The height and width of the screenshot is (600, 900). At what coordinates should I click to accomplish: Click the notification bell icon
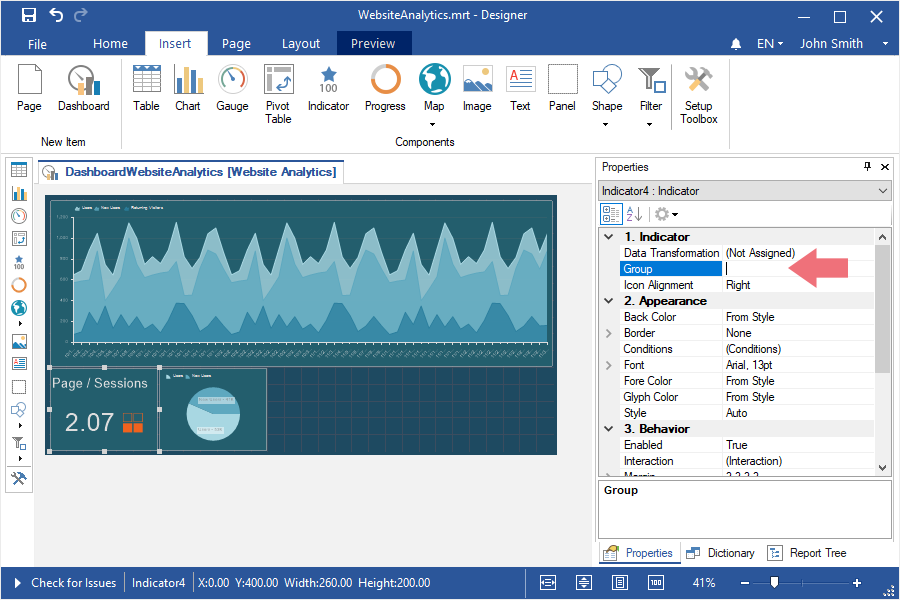click(736, 44)
